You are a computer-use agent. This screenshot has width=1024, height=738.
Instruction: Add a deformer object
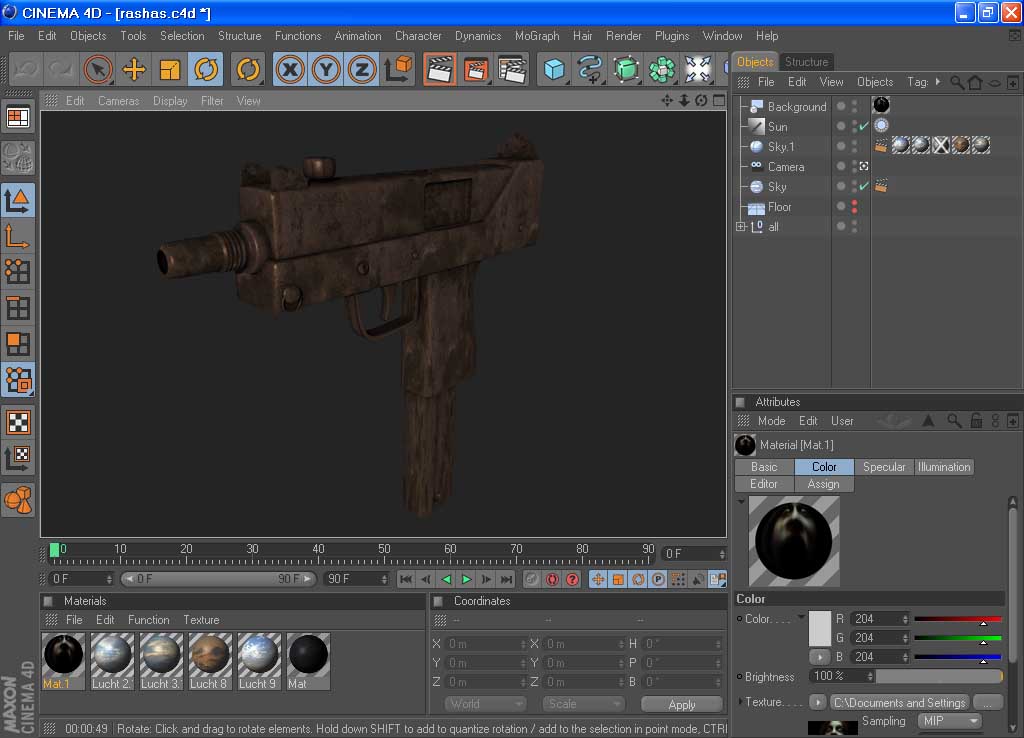(x=697, y=69)
